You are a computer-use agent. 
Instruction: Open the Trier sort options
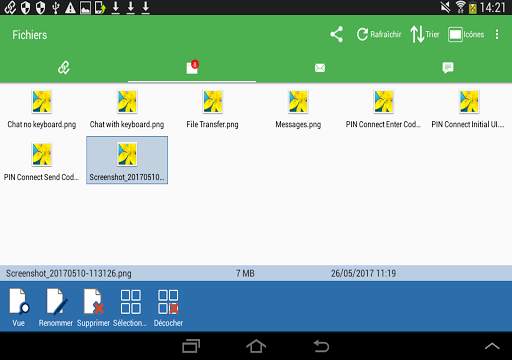[x=425, y=34]
